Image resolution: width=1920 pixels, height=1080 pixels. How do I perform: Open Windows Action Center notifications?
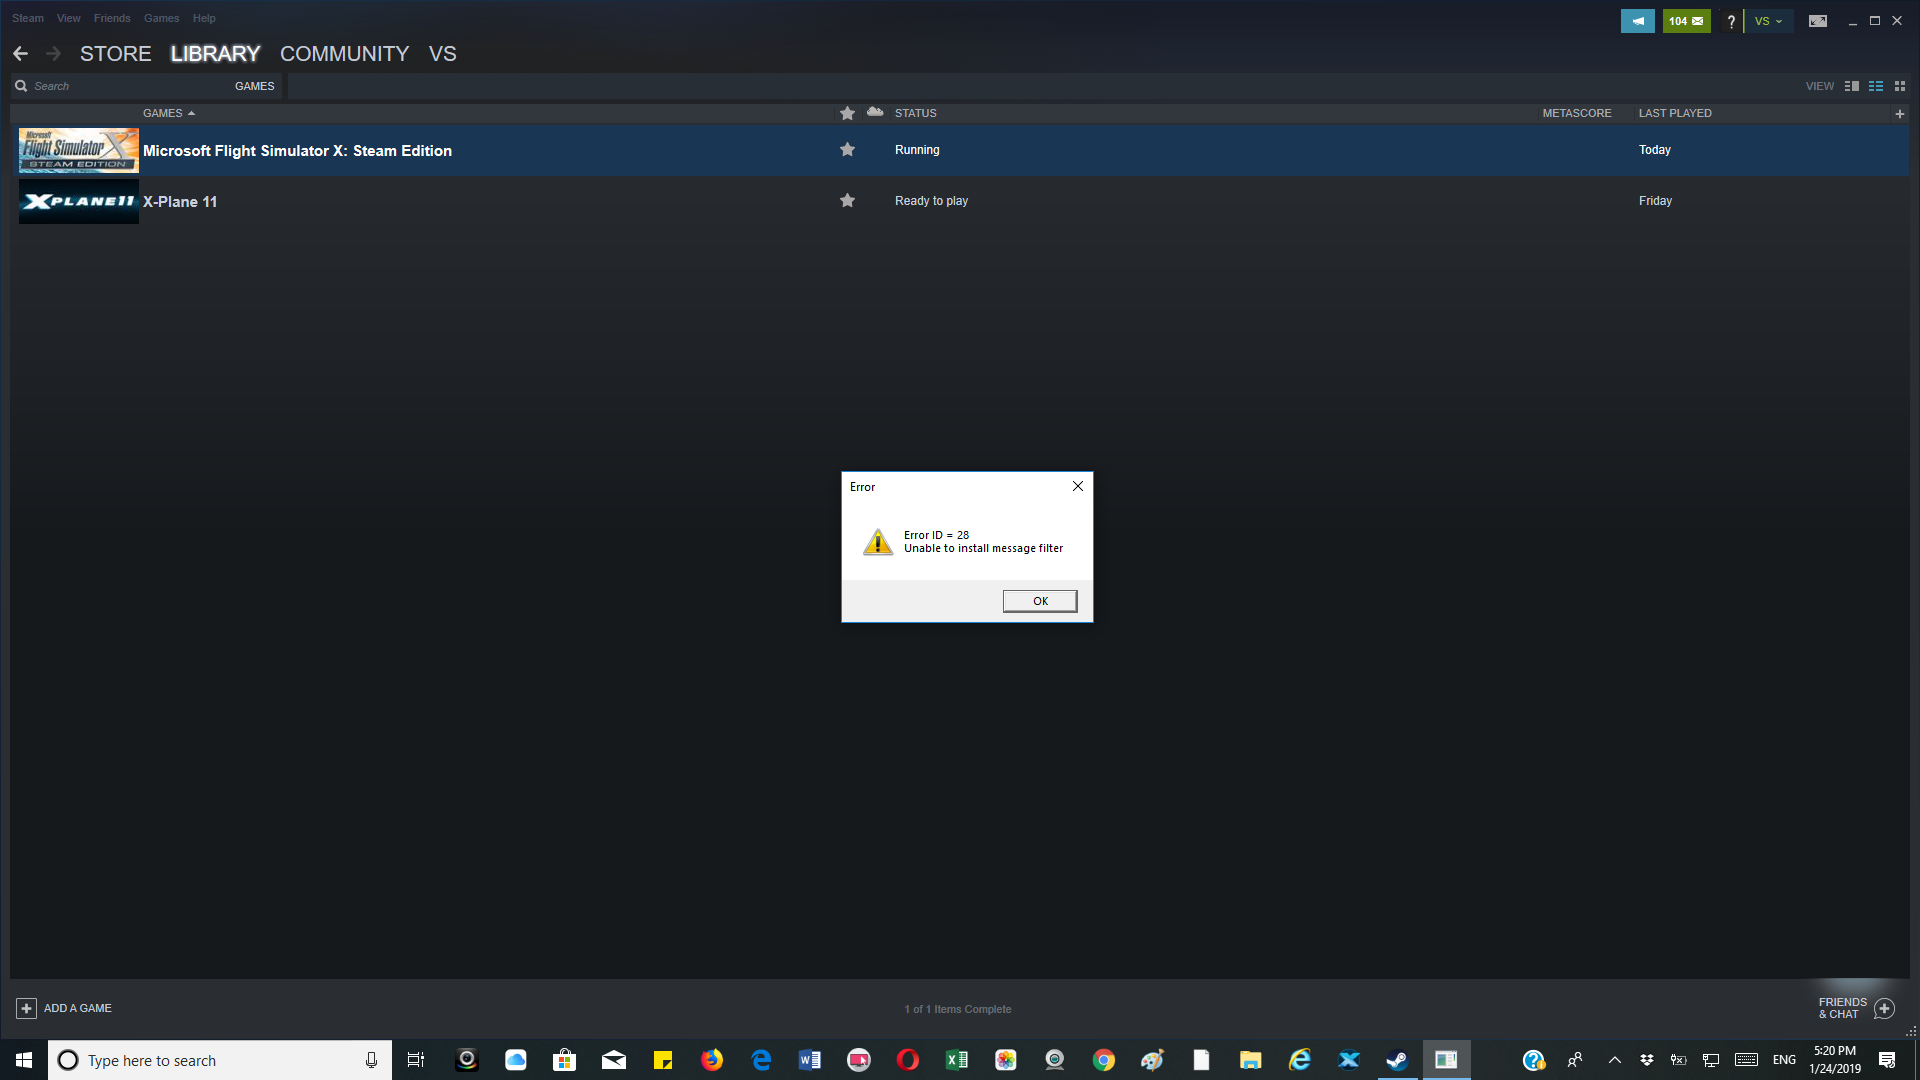tap(1887, 1060)
